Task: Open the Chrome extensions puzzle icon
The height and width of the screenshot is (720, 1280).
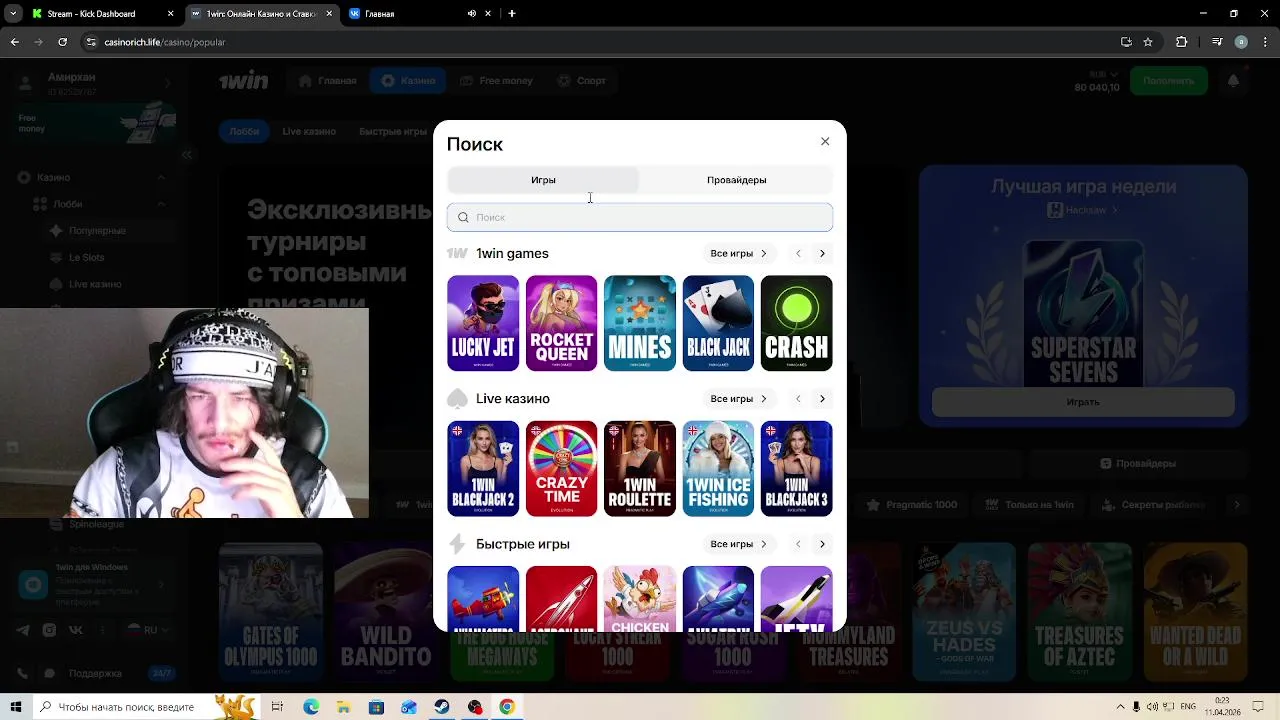Action: [x=1181, y=42]
